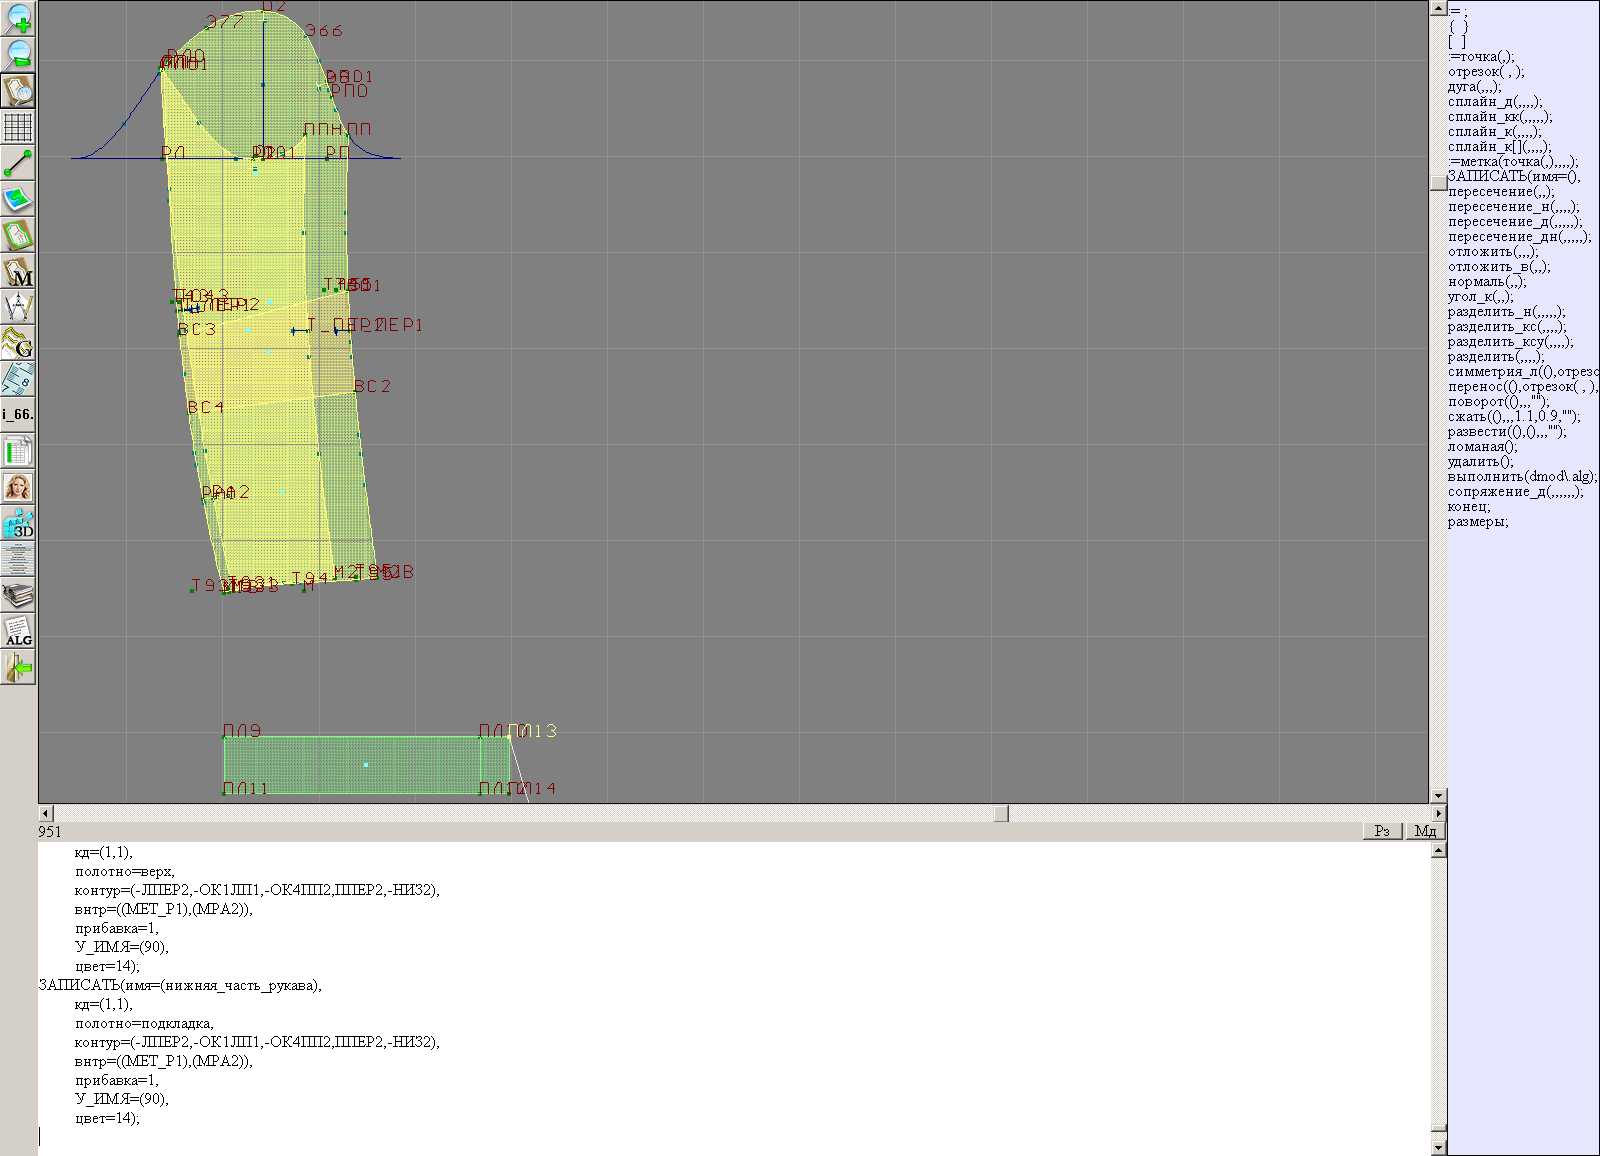The width and height of the screenshot is (1600, 1156).
Task: Open the pattern with M icon
Action: pos(18,272)
